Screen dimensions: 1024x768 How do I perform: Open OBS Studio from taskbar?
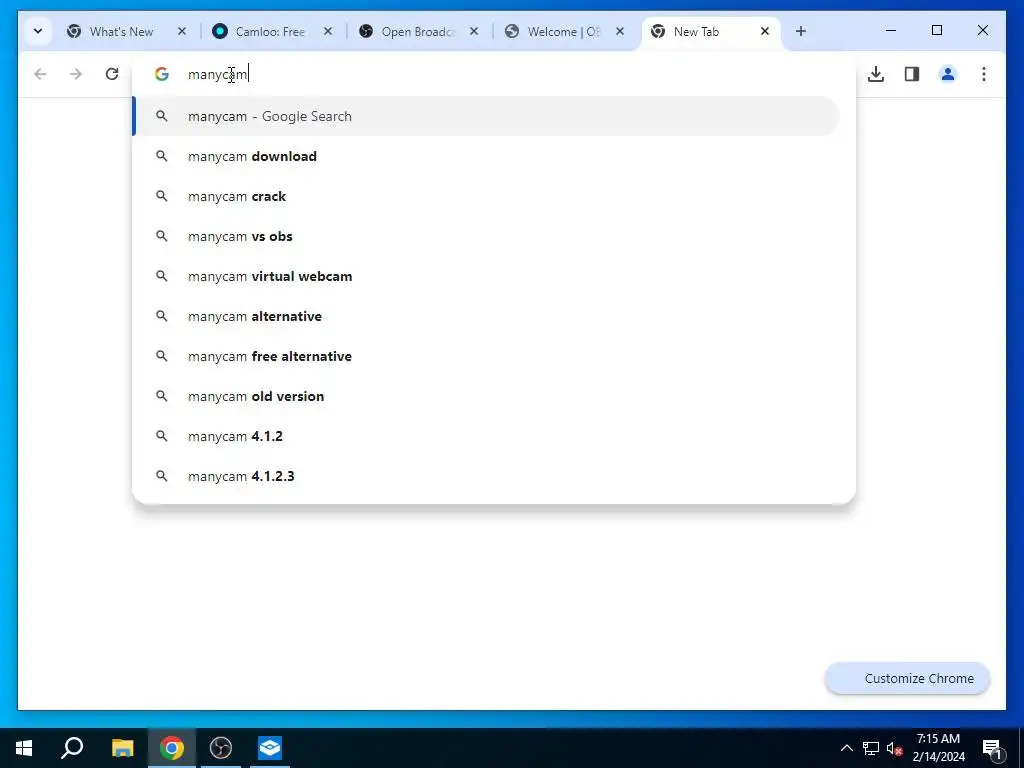point(221,748)
